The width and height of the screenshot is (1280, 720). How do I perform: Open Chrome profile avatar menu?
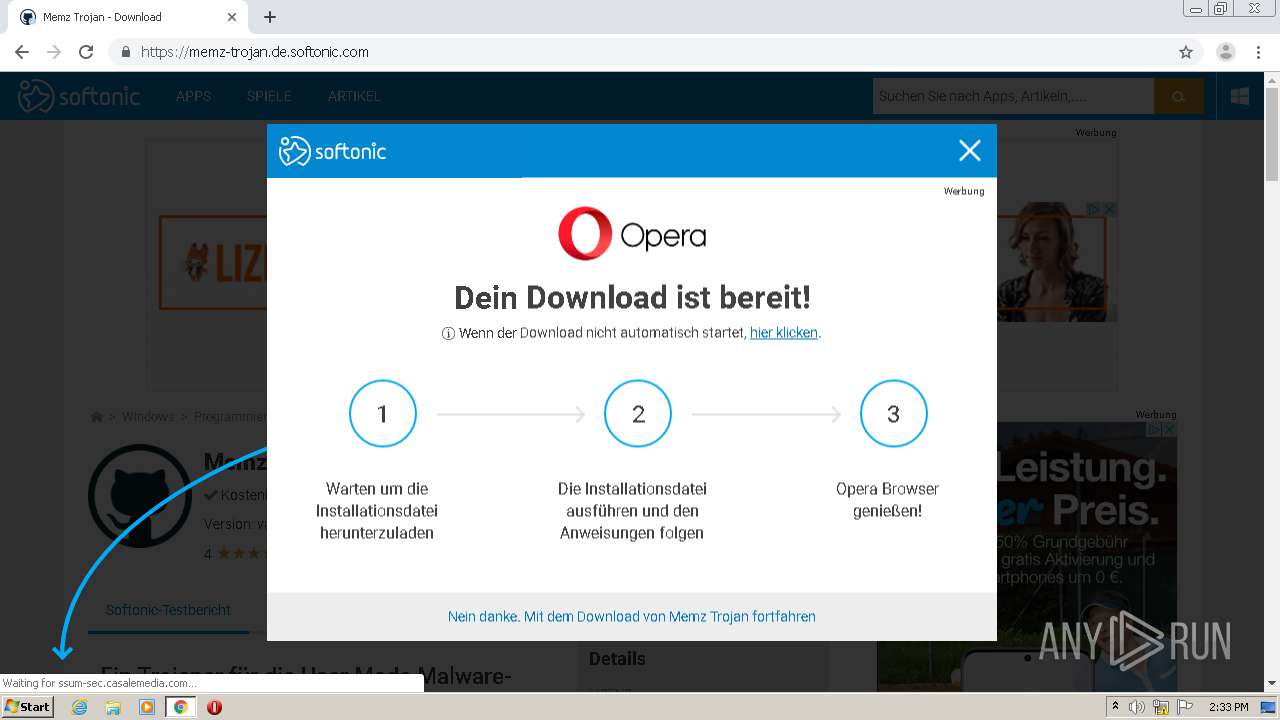point(1226,52)
